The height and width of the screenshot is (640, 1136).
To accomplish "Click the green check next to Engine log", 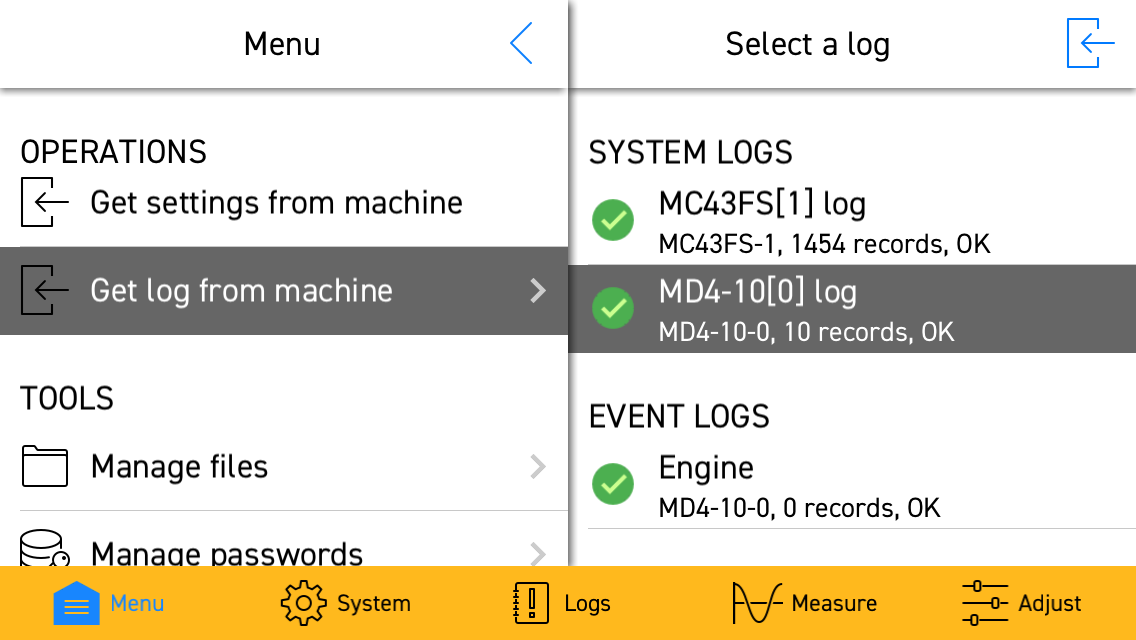I will tap(613, 484).
